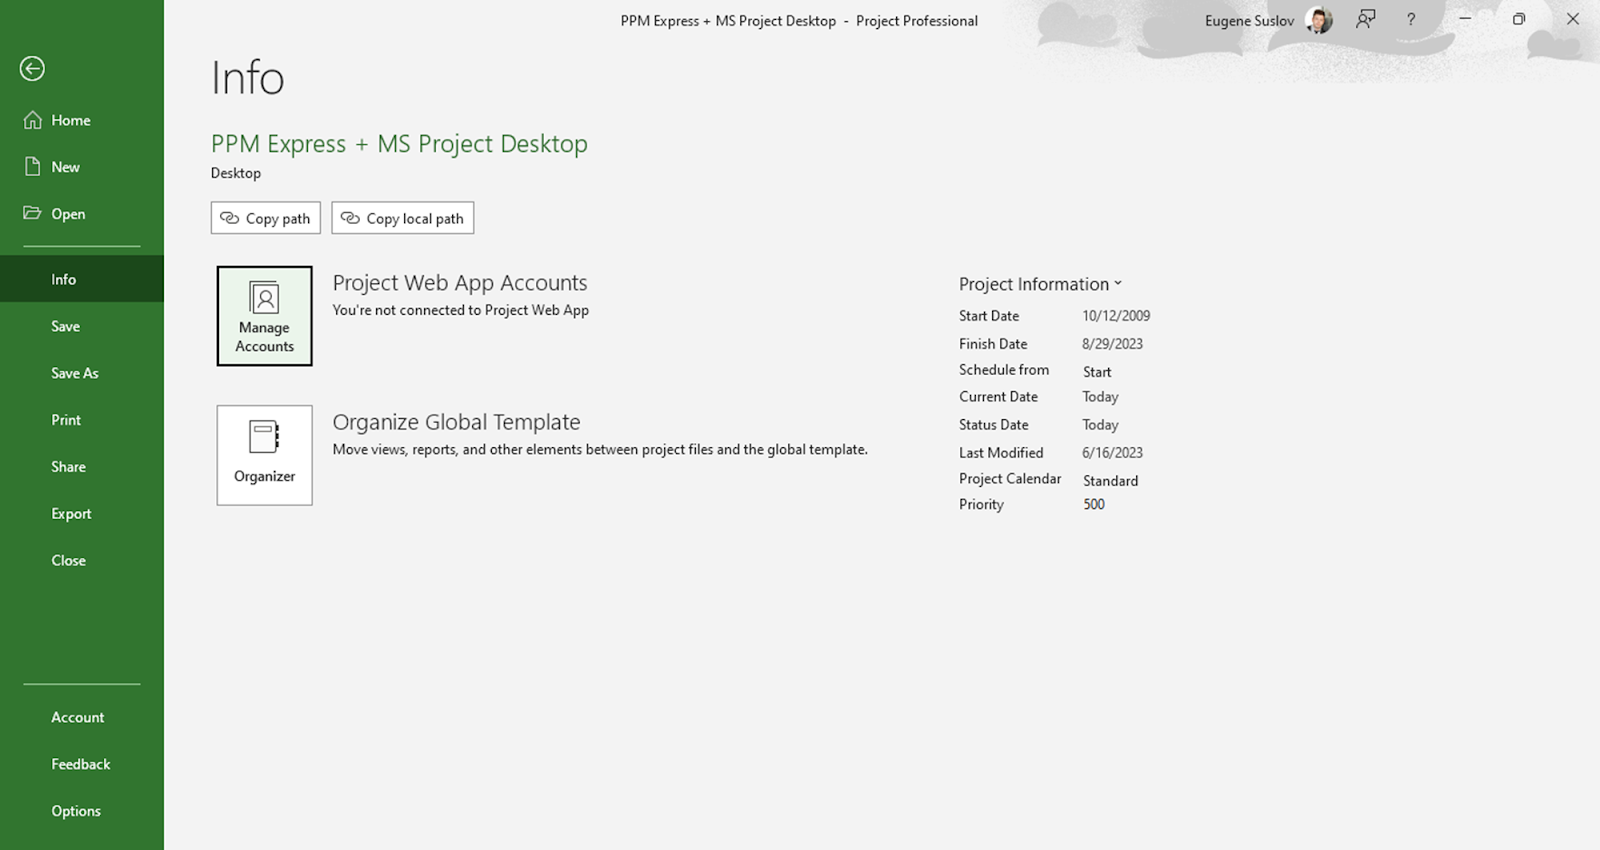The height and width of the screenshot is (850, 1600).
Task: Open the Share page
Action: (82, 467)
